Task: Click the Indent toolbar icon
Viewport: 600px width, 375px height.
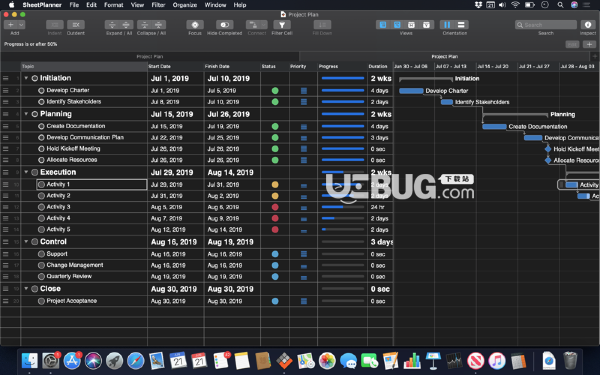Action: [55, 25]
